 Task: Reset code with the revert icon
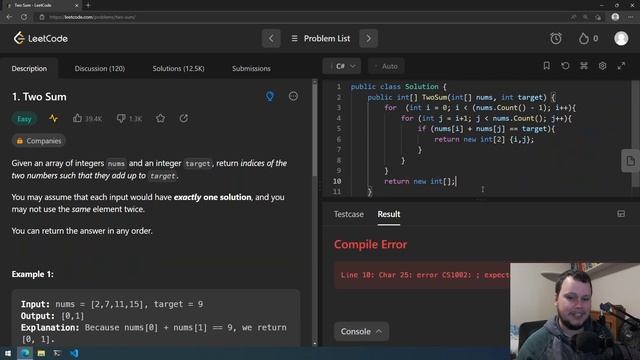tap(565, 66)
